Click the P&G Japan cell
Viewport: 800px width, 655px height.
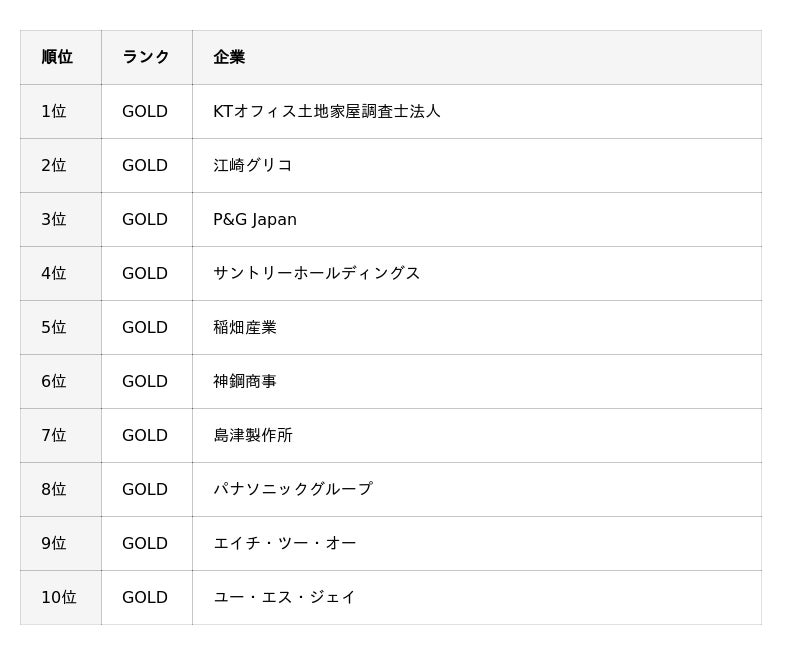tap(255, 219)
